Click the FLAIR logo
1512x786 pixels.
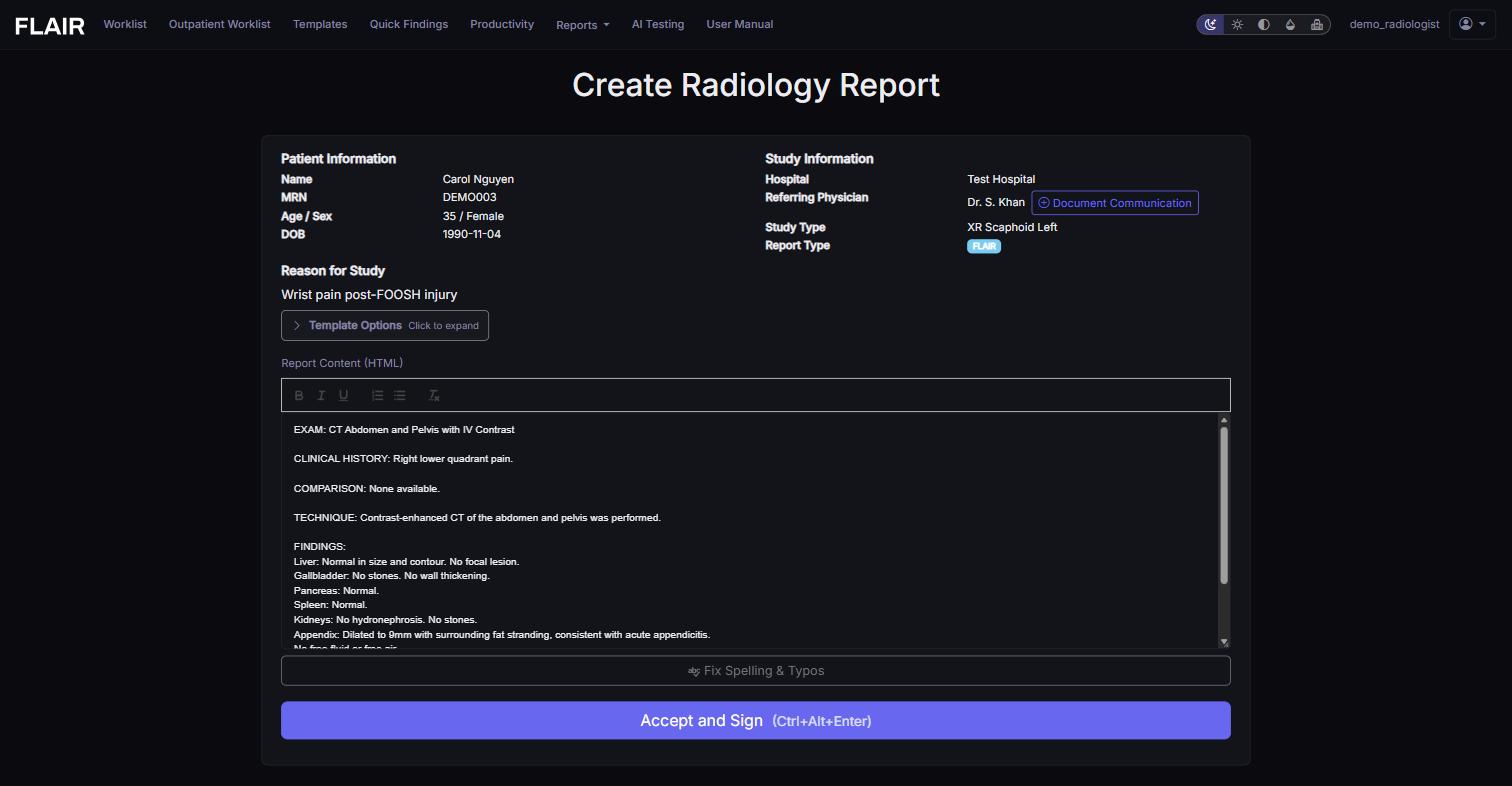pos(50,25)
